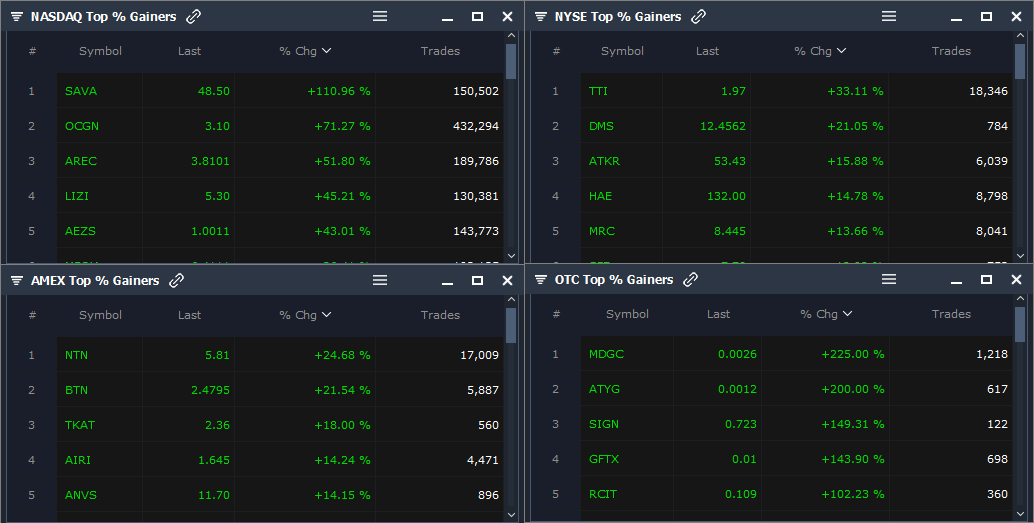Click the +110.96 % change value
Viewport: 1034px width, 523px height.
pos(339,91)
